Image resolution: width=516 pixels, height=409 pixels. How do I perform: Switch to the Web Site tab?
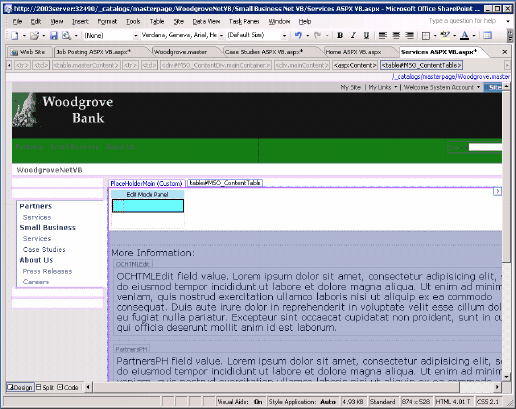(x=29, y=52)
